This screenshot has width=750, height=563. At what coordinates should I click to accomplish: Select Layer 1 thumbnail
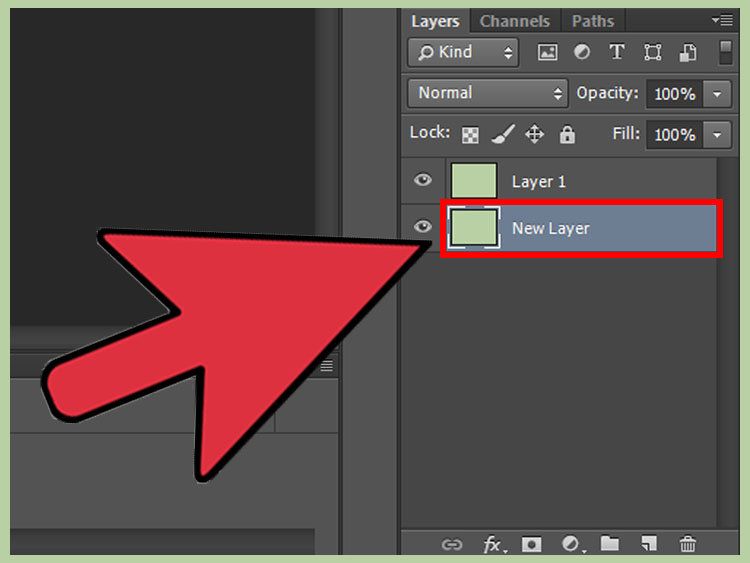(x=474, y=180)
